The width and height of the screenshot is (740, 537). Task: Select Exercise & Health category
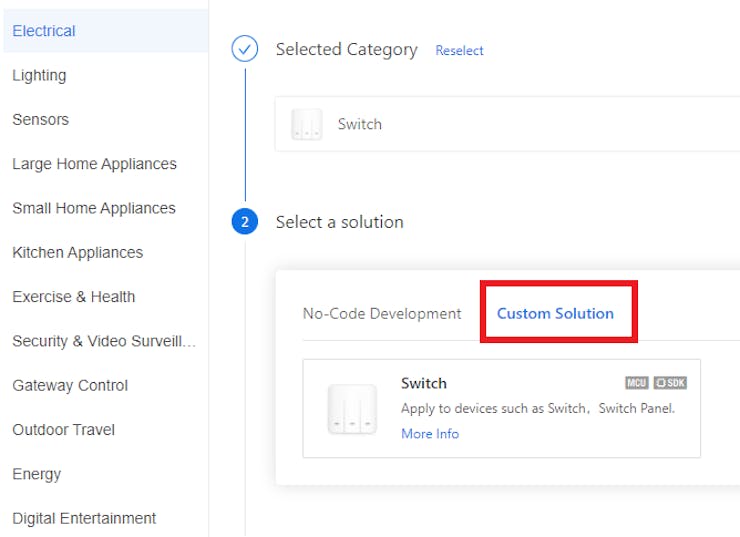coord(74,297)
